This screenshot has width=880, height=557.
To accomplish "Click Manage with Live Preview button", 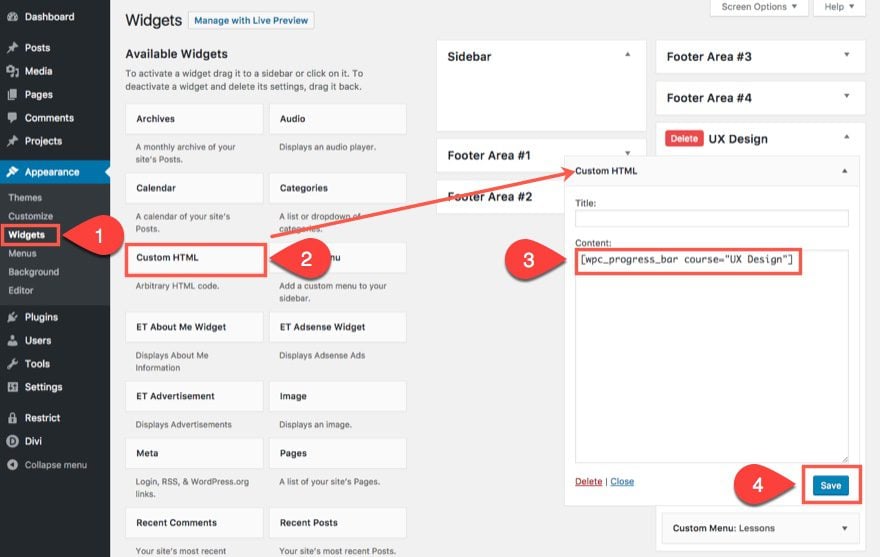I will point(251,20).
